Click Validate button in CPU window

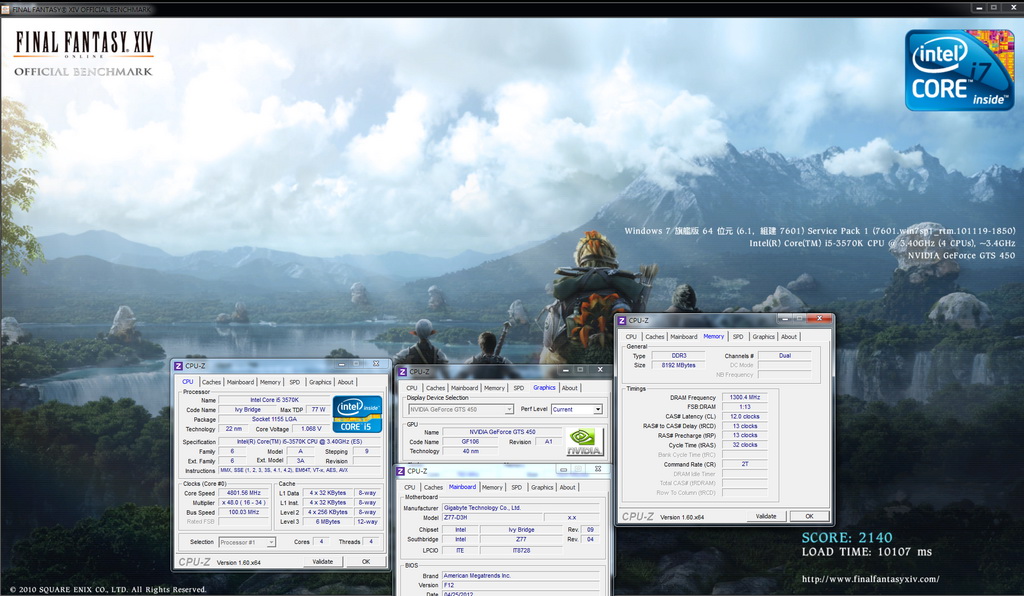point(323,561)
